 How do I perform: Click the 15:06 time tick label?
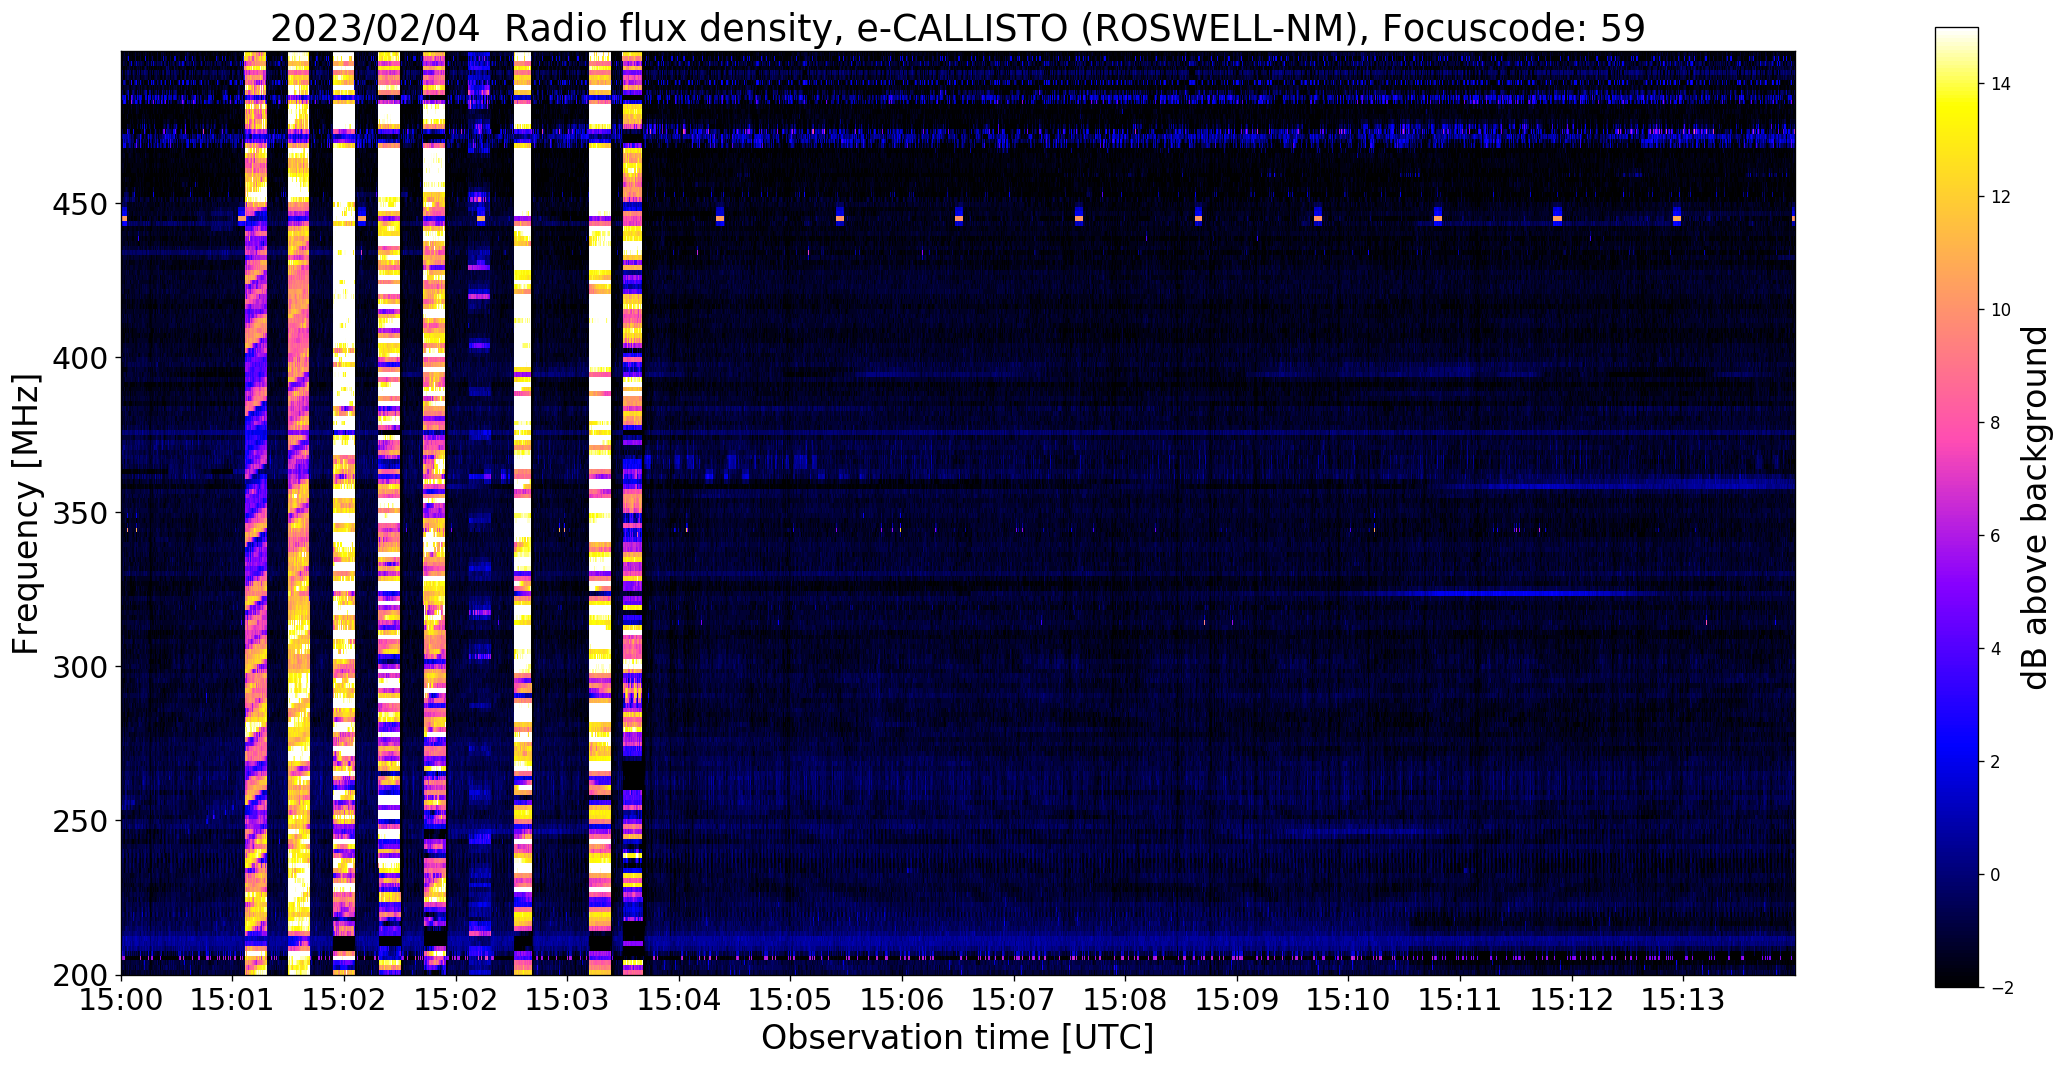[903, 1000]
